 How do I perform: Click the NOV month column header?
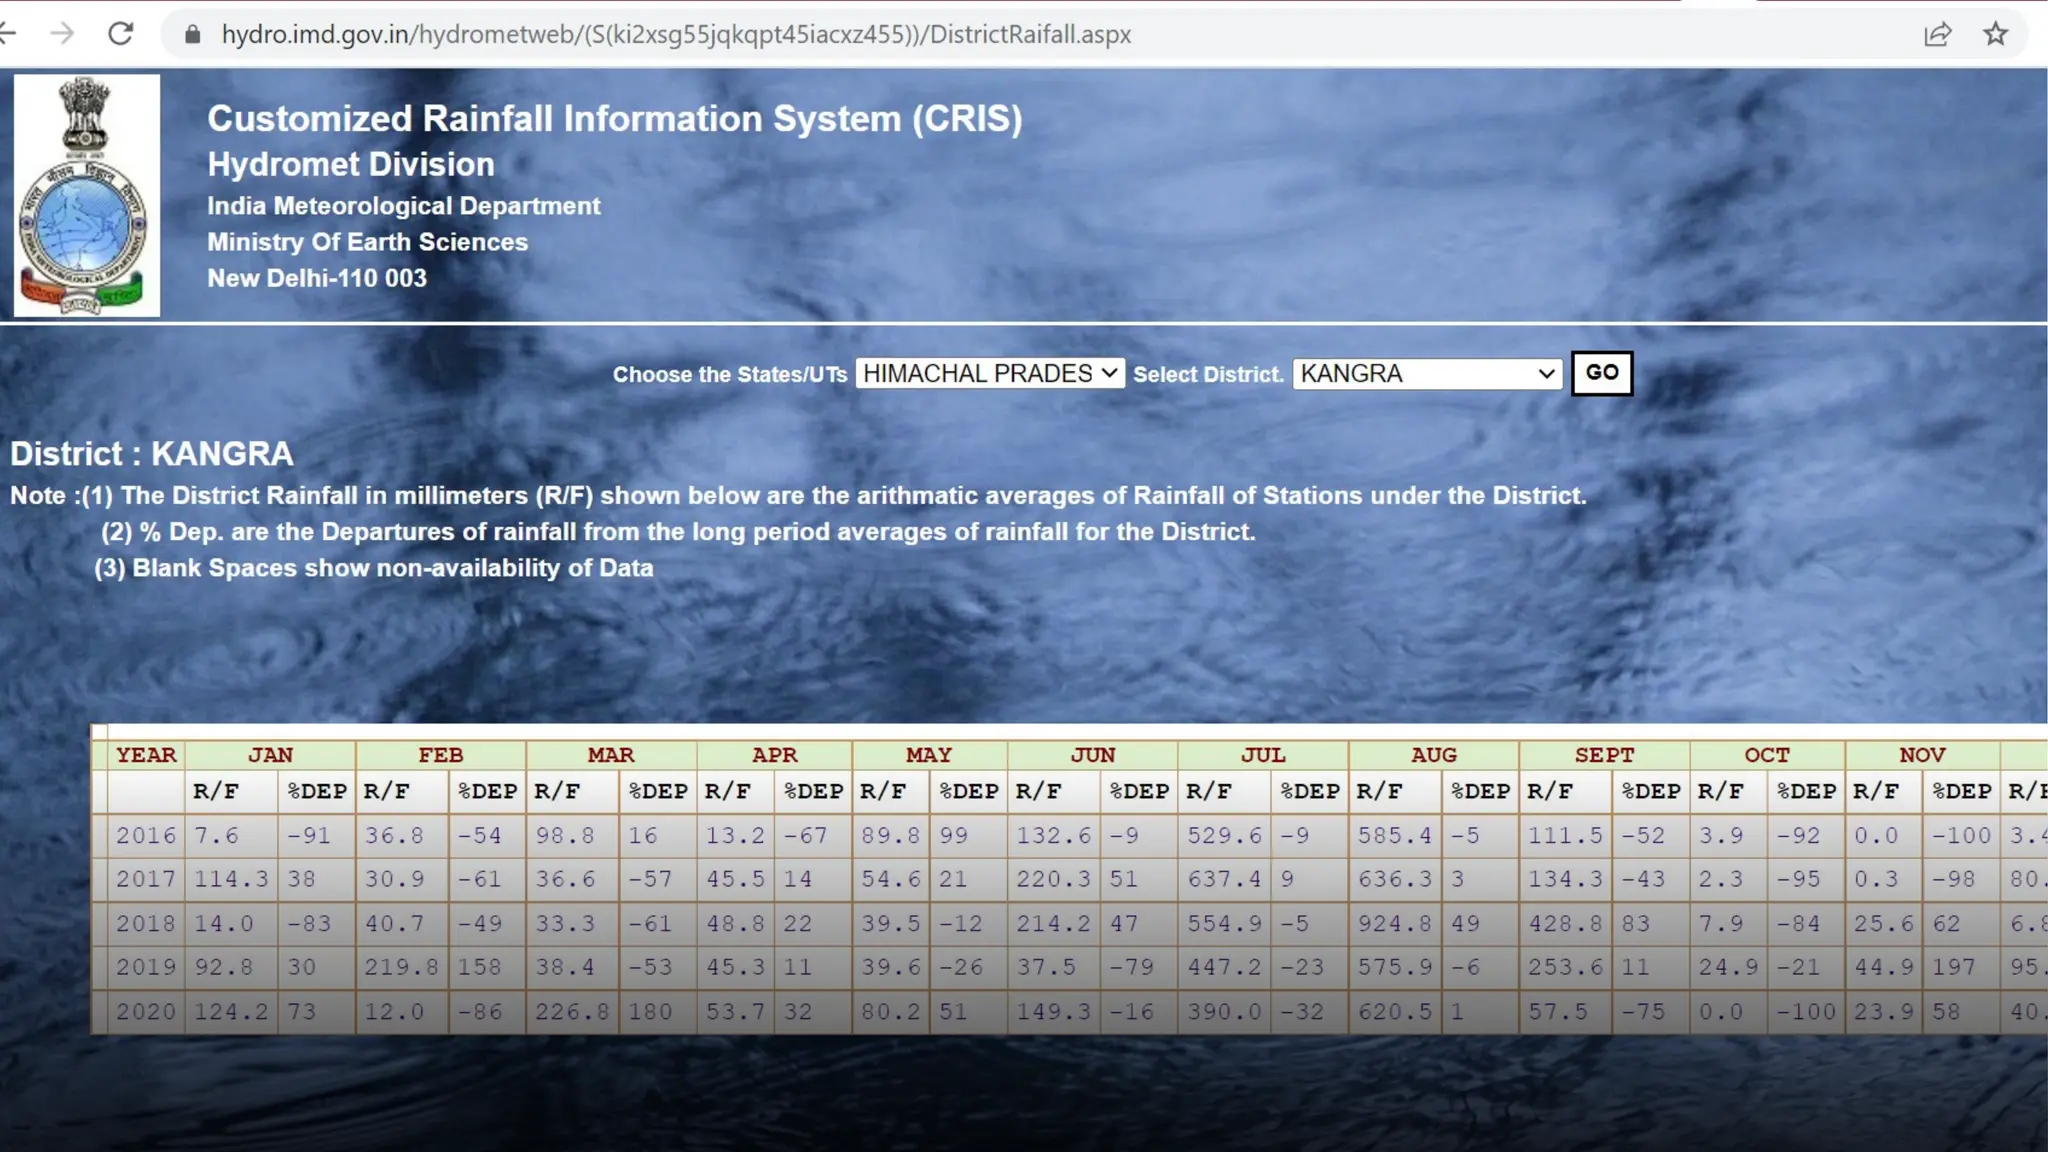1921,755
